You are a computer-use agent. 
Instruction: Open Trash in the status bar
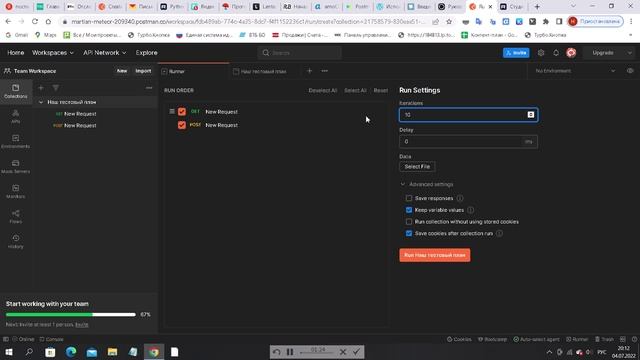(604, 339)
